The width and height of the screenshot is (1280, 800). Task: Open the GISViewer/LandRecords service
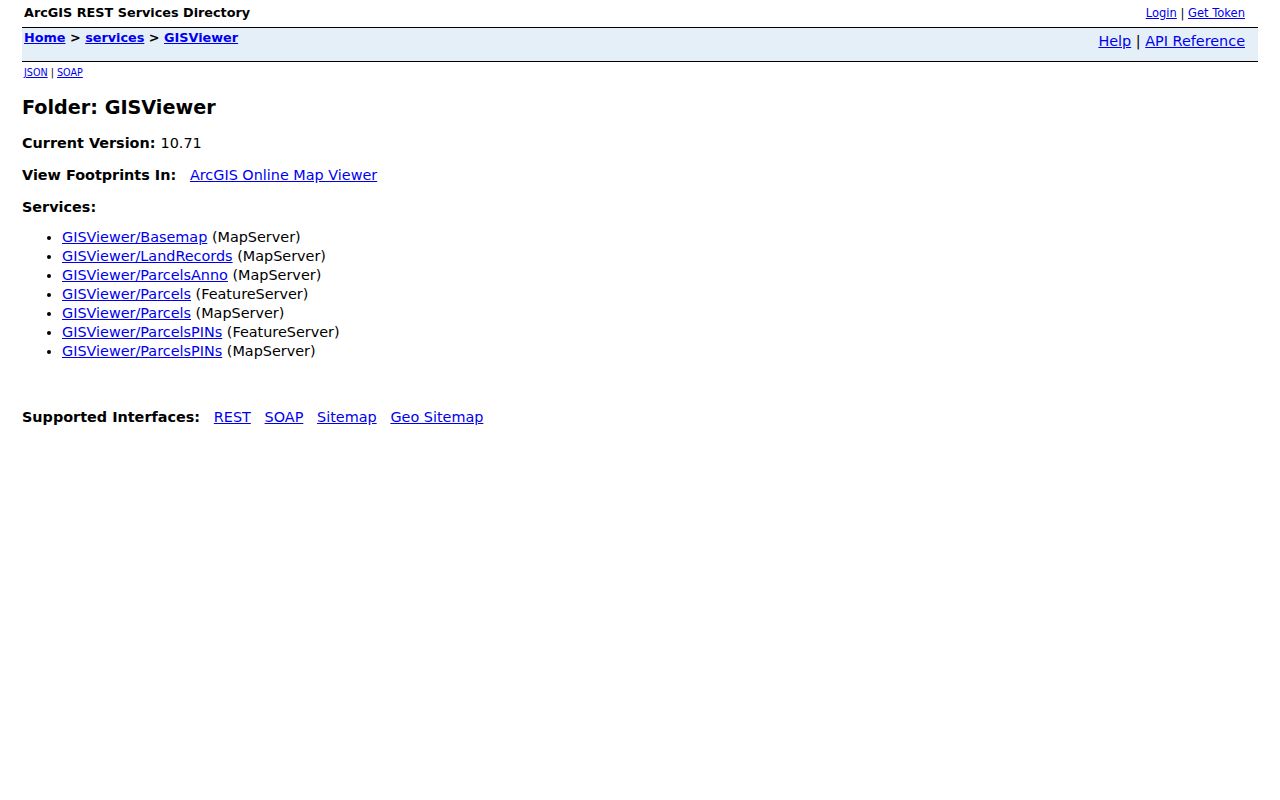(x=147, y=256)
